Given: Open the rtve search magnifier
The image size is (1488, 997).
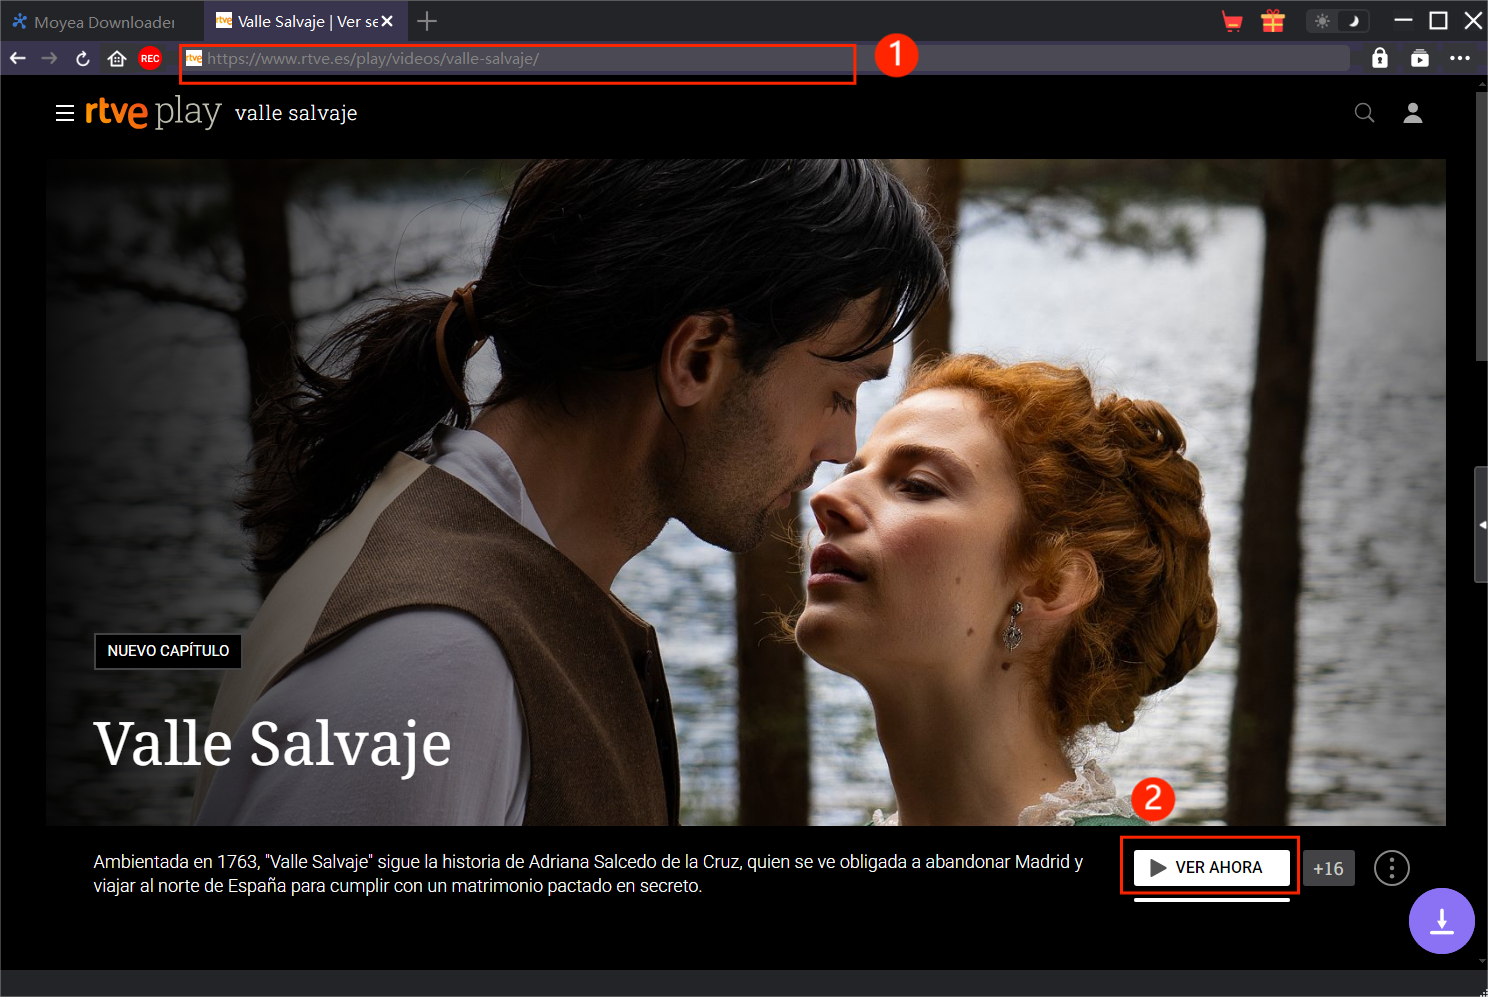Looking at the screenshot, I should (x=1364, y=113).
